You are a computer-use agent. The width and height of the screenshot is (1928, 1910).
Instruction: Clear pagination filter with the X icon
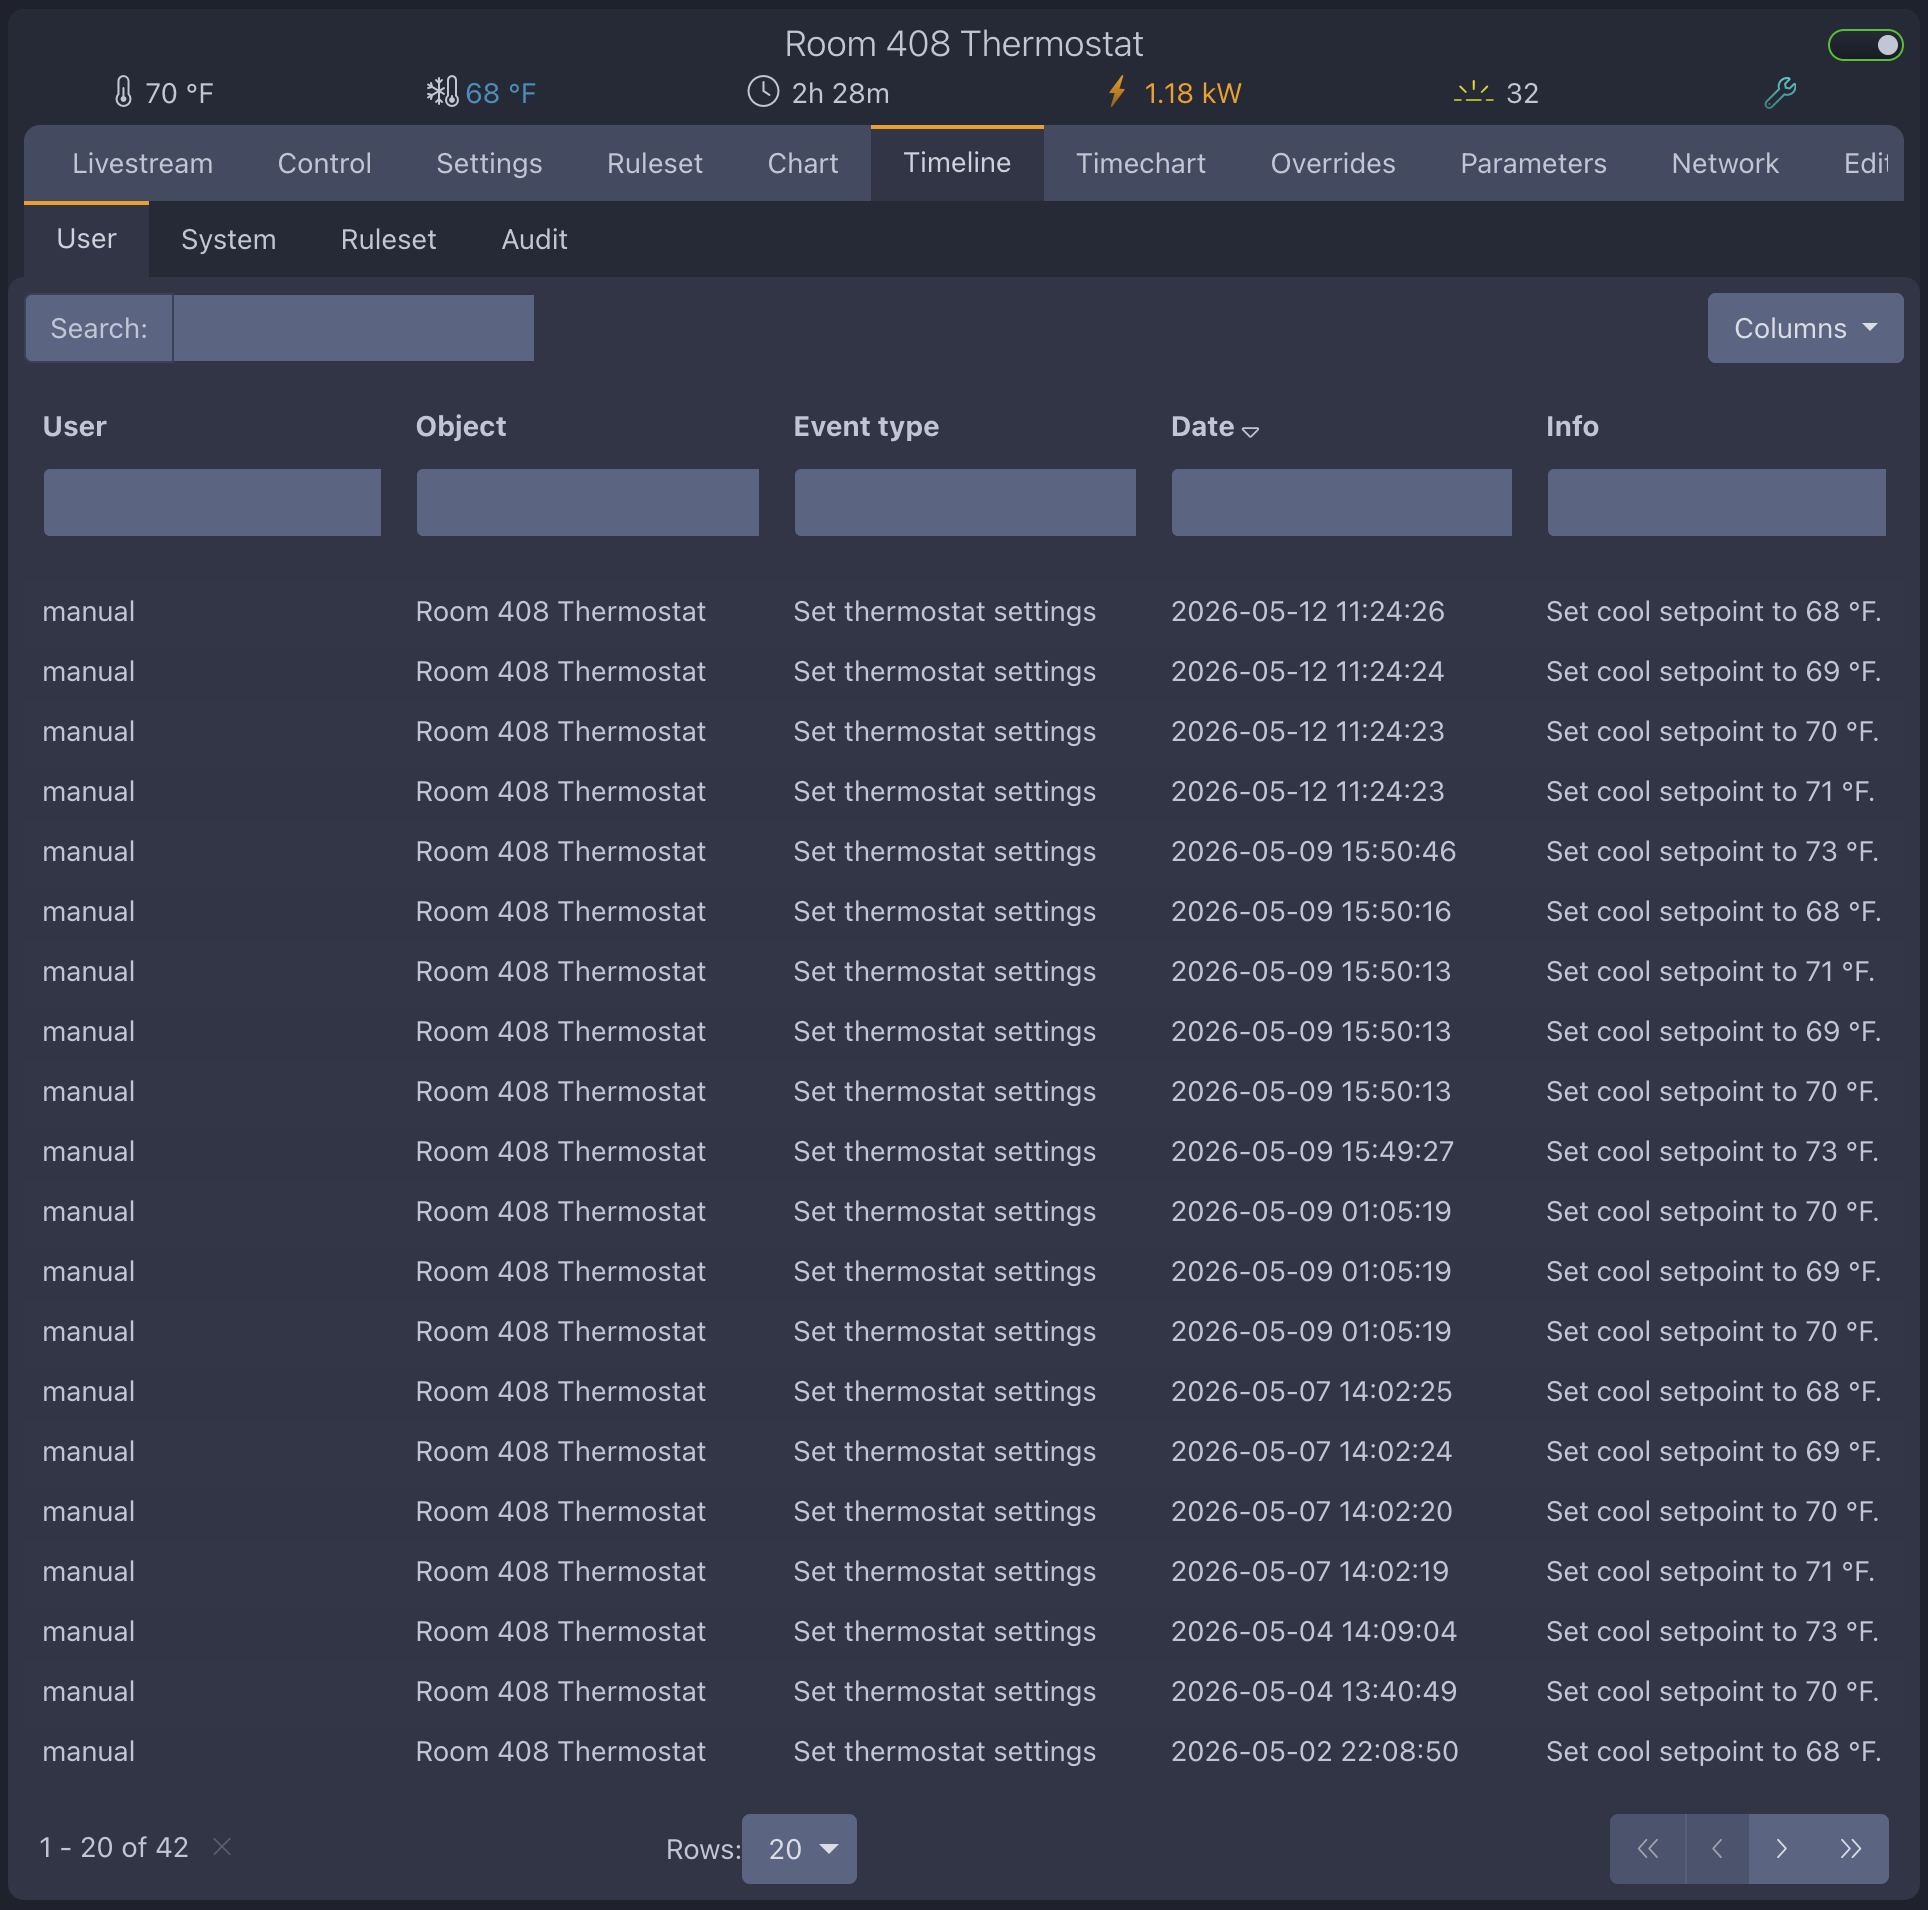click(222, 1846)
